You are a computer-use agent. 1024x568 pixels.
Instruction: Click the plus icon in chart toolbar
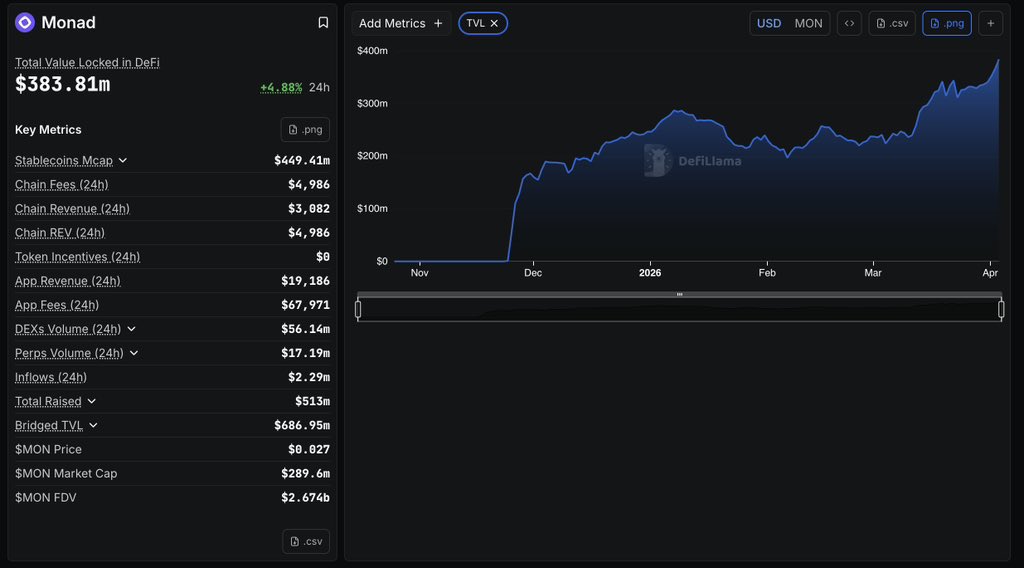pos(991,24)
